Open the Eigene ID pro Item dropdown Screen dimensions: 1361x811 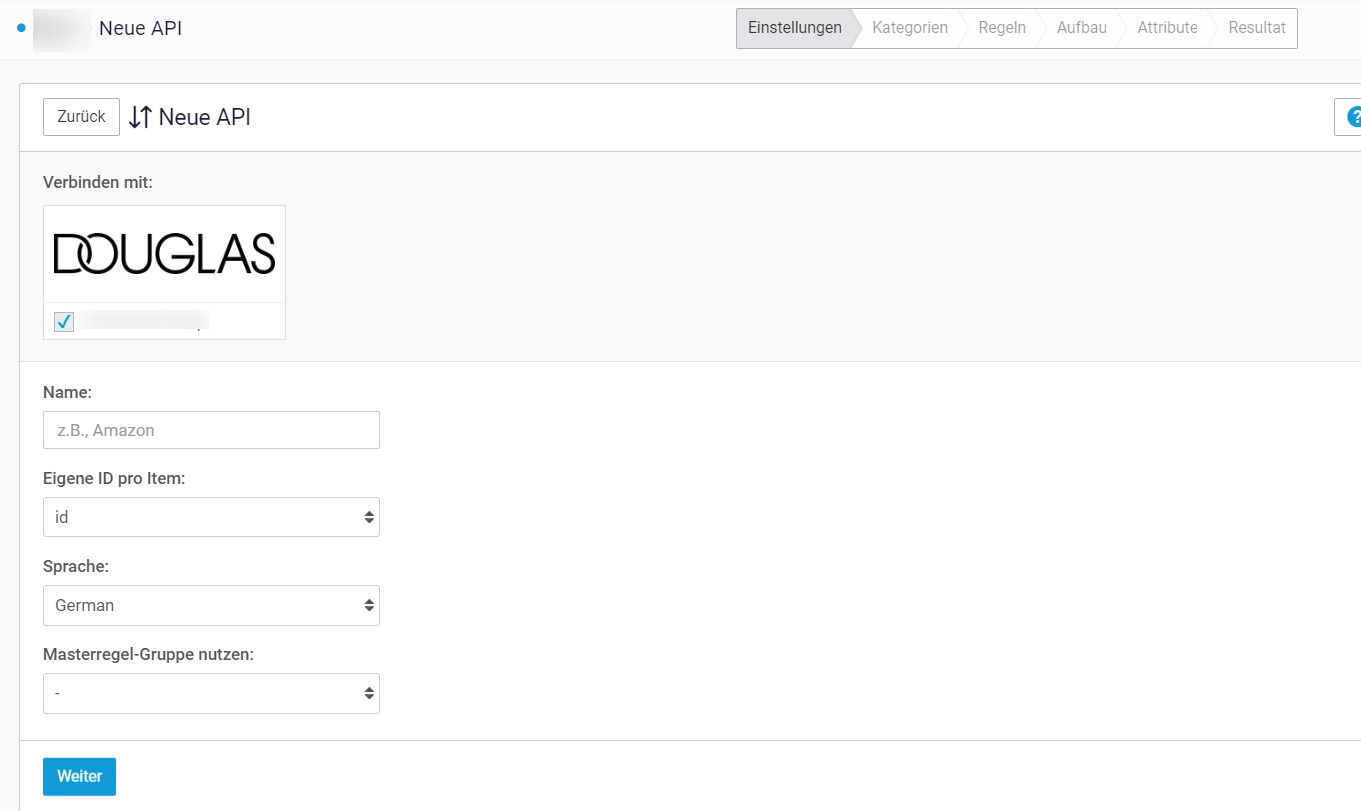point(211,517)
